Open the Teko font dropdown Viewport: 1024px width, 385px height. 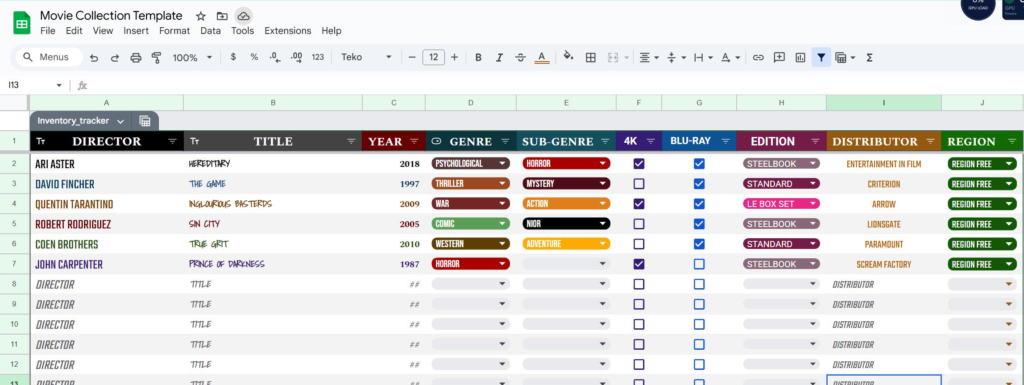[366, 57]
